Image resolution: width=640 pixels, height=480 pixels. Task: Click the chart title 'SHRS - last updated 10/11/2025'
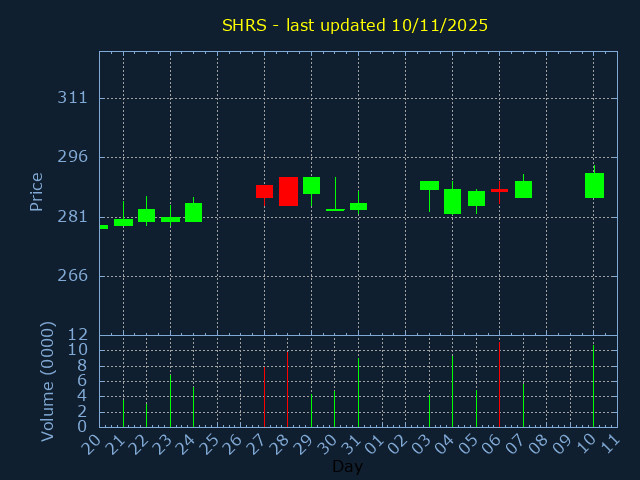click(355, 25)
